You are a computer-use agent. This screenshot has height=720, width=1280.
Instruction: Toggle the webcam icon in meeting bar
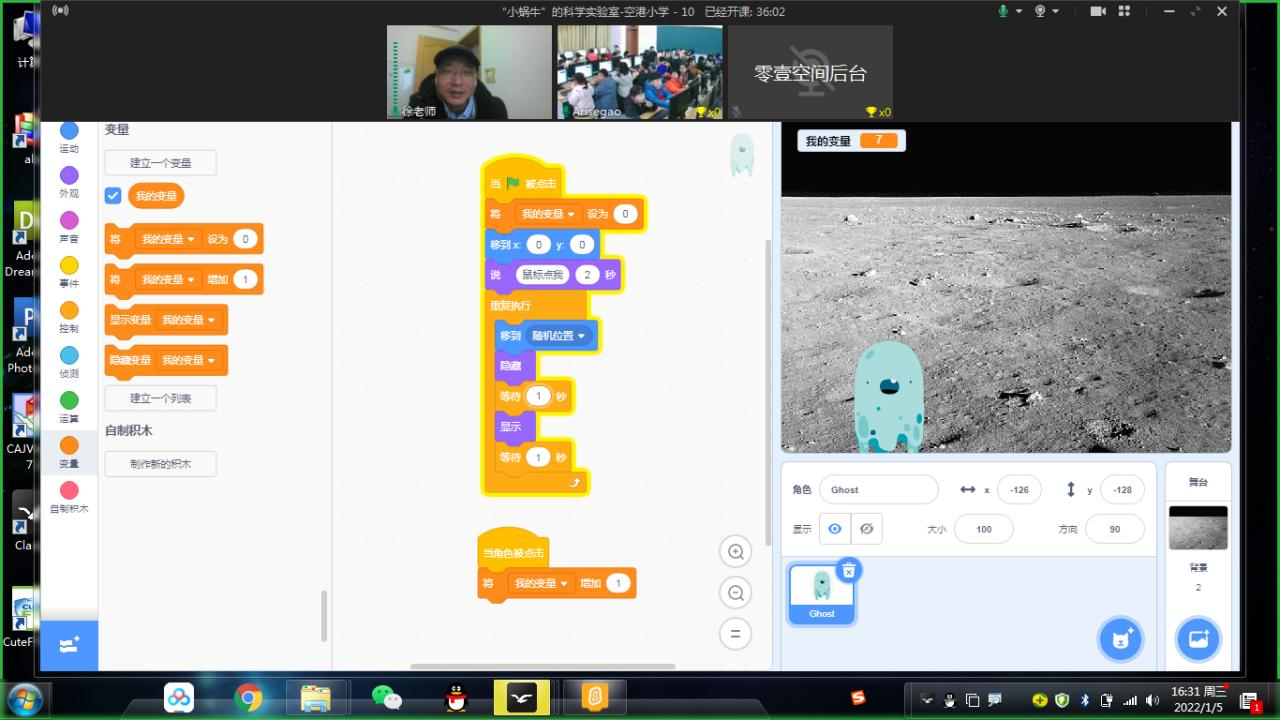pyautogui.click(x=1040, y=11)
